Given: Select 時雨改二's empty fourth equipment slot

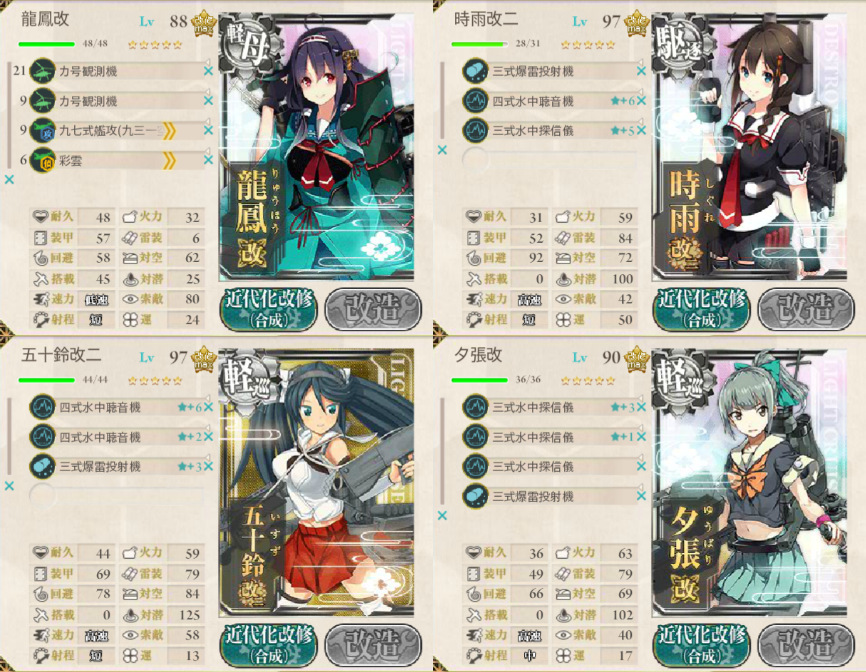Looking at the screenshot, I should pyautogui.click(x=550, y=161).
